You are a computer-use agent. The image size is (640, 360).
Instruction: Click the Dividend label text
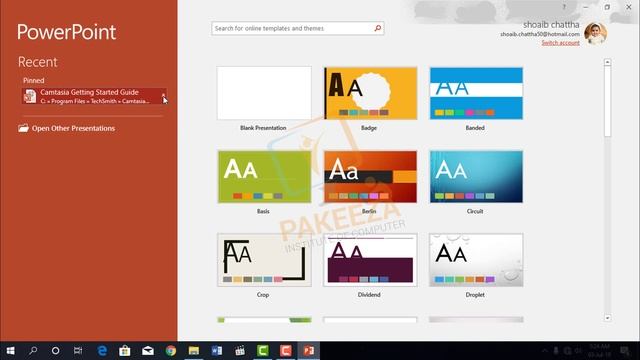click(x=369, y=295)
